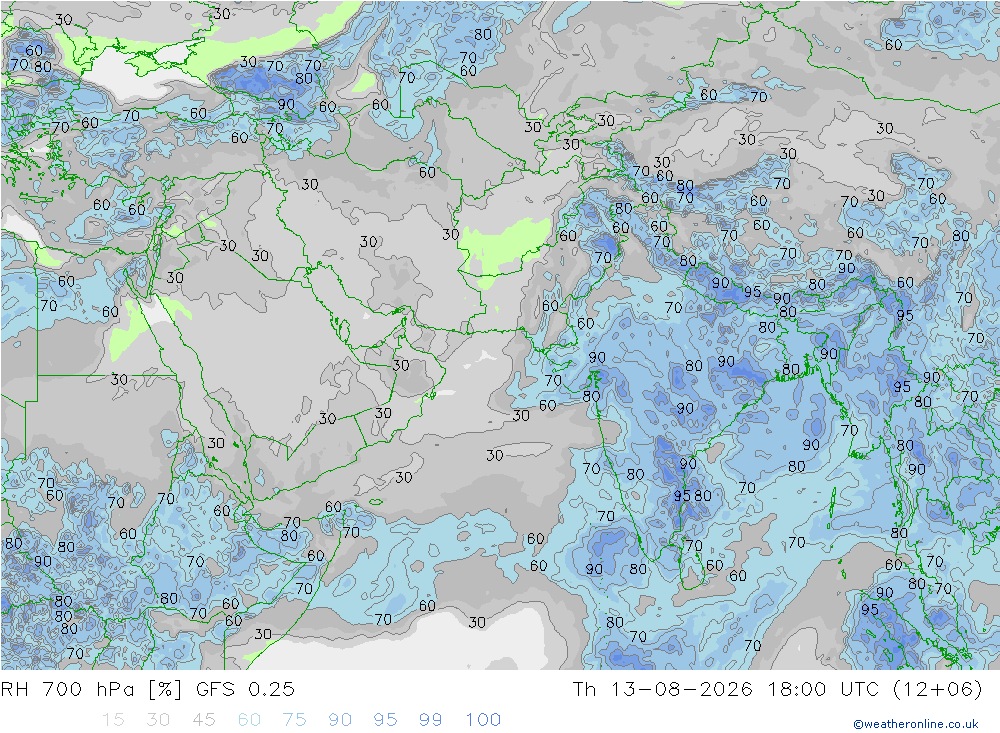
Task: Select legend value 30
Action: 158,720
